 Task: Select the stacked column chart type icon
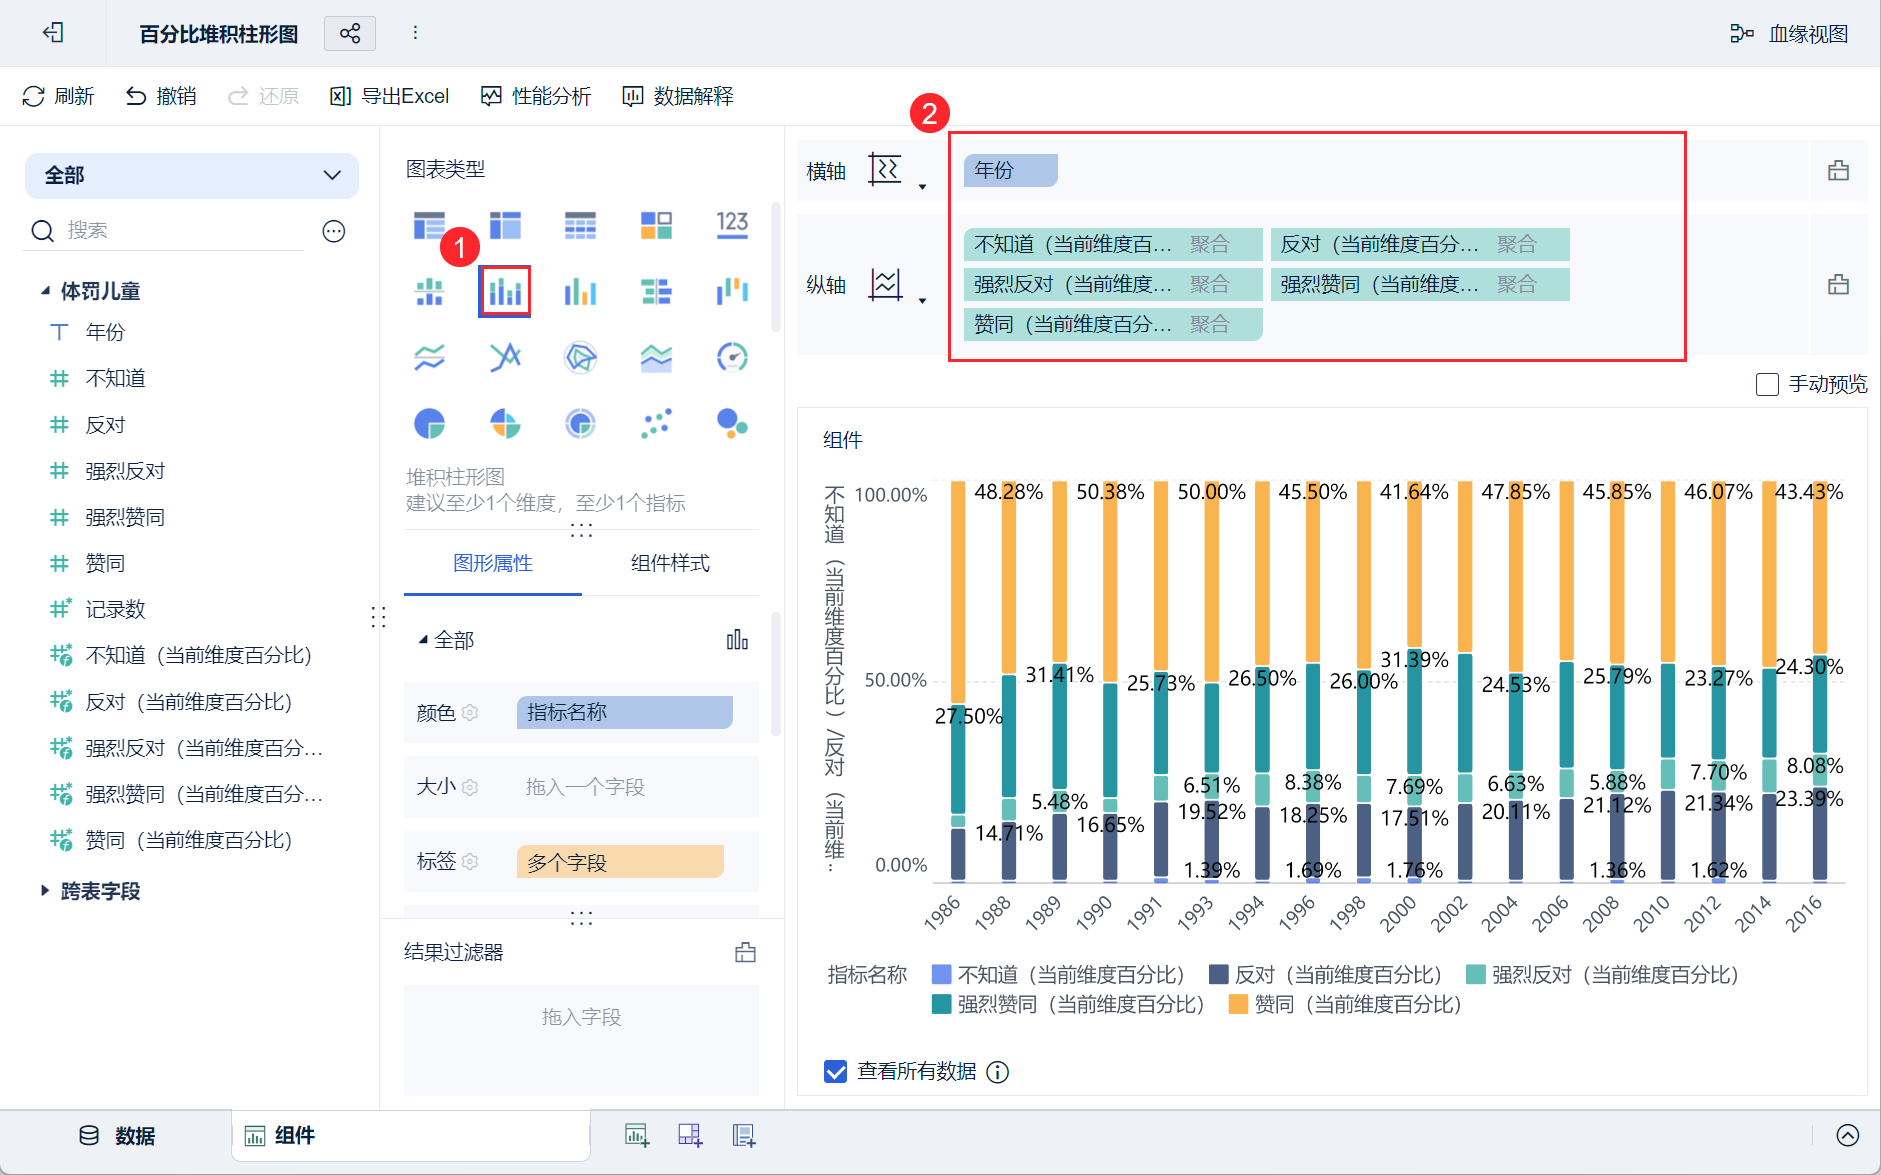pos(505,291)
